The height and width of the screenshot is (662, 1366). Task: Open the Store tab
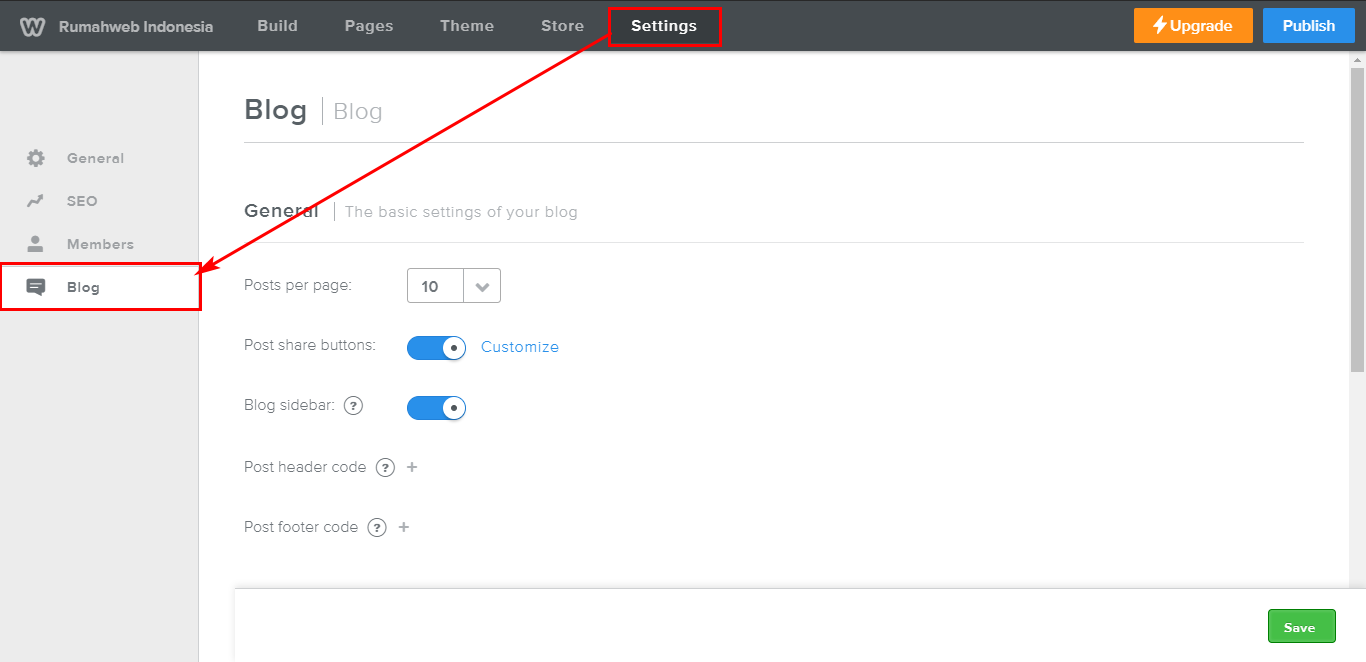[562, 26]
